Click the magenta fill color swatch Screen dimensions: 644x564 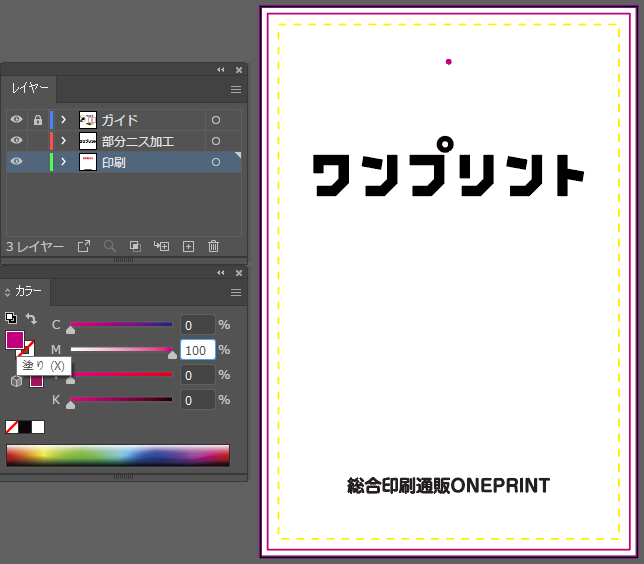pyautogui.click(x=15, y=340)
